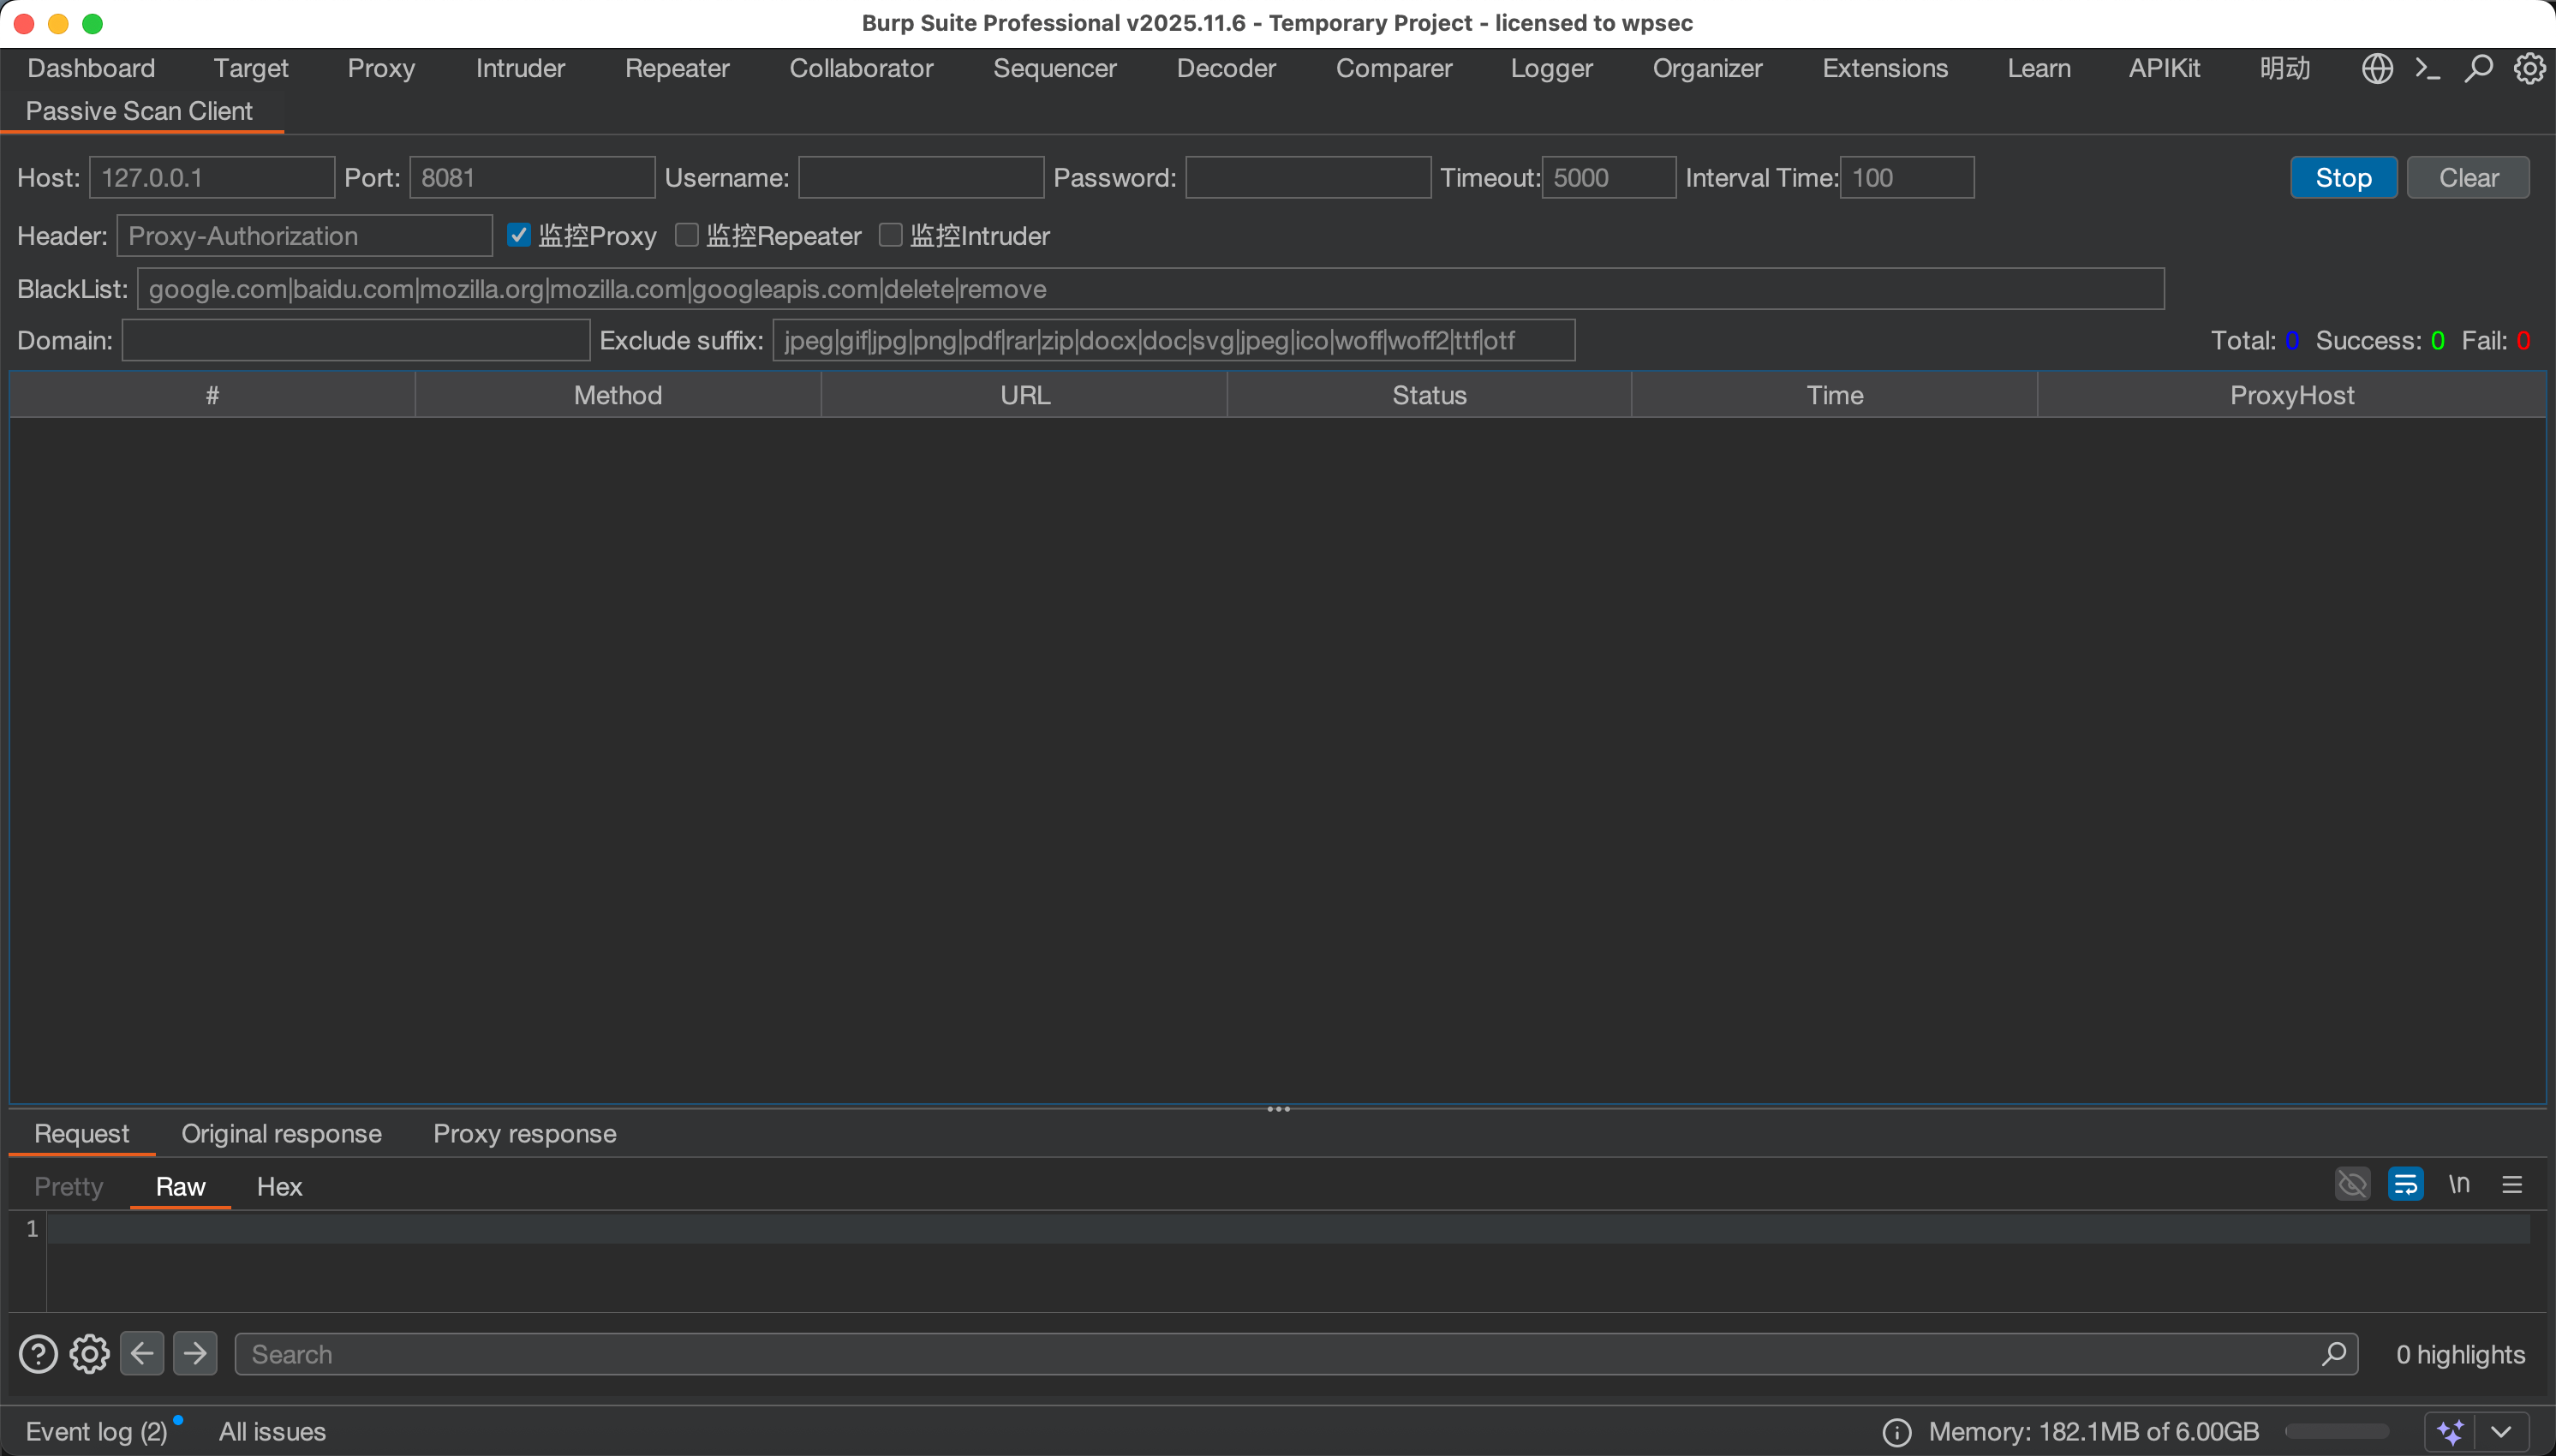The width and height of the screenshot is (2556, 1456).
Task: Go to the Repeater tab
Action: 677,68
